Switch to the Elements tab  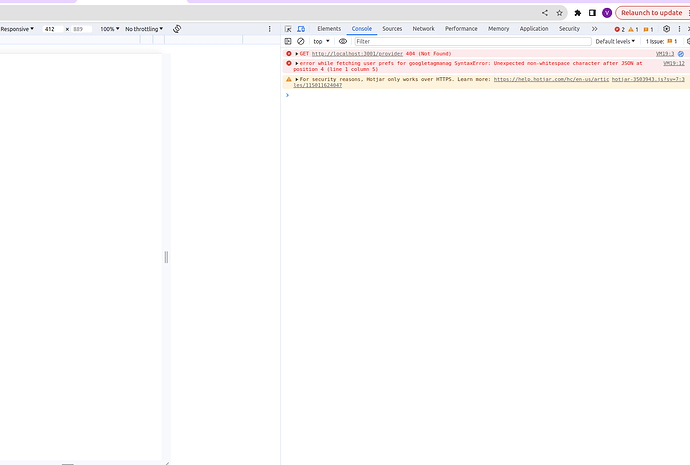click(x=329, y=29)
